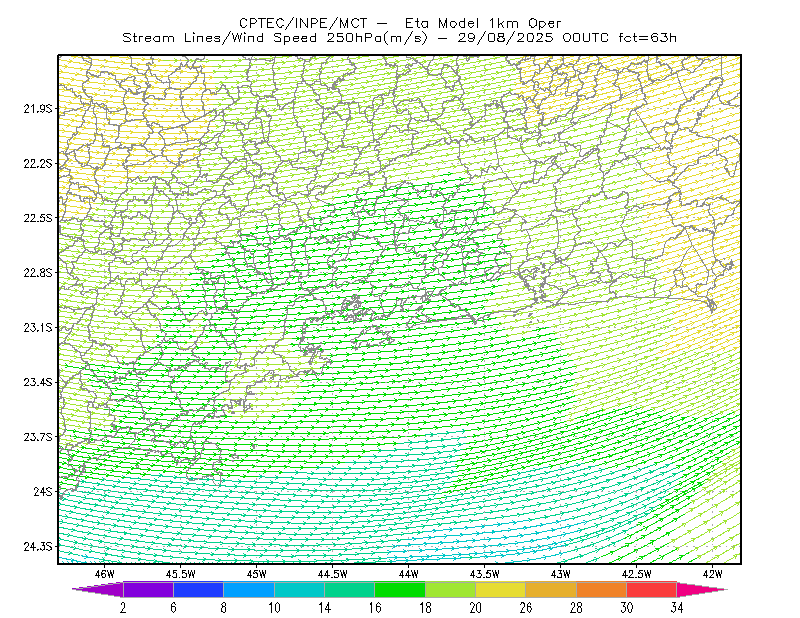Click the orange 28–30 legend swatch

602,589
